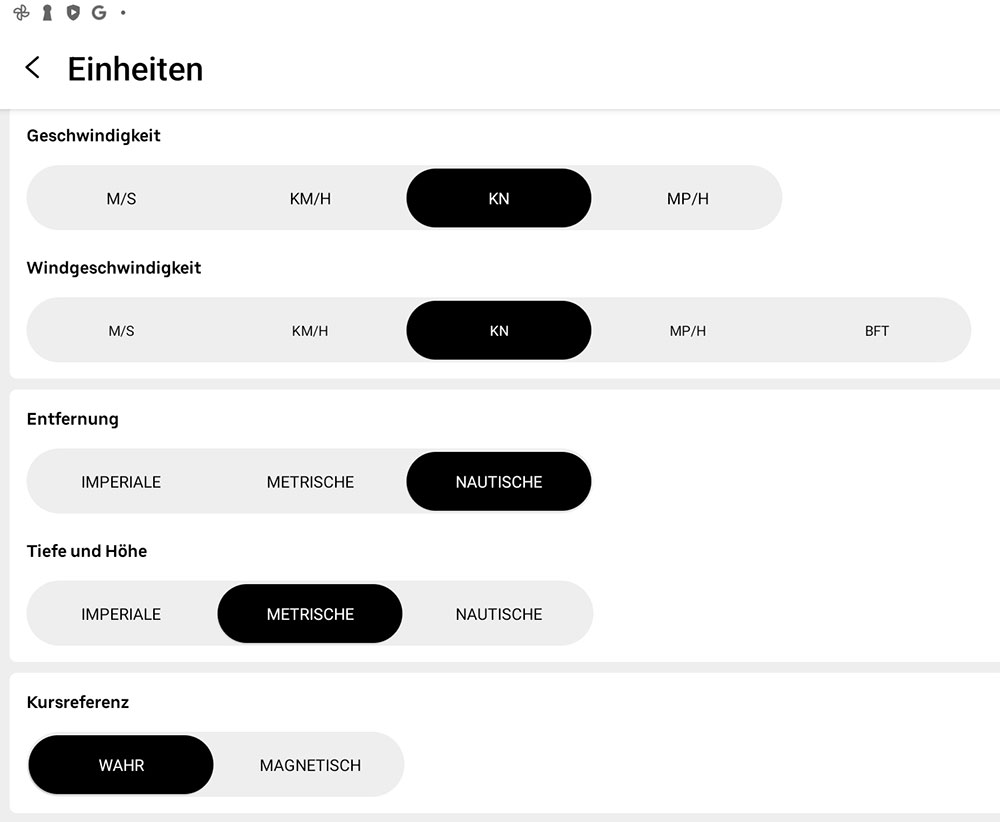Choose KM/H for Geschwindigkeit

click(x=310, y=198)
